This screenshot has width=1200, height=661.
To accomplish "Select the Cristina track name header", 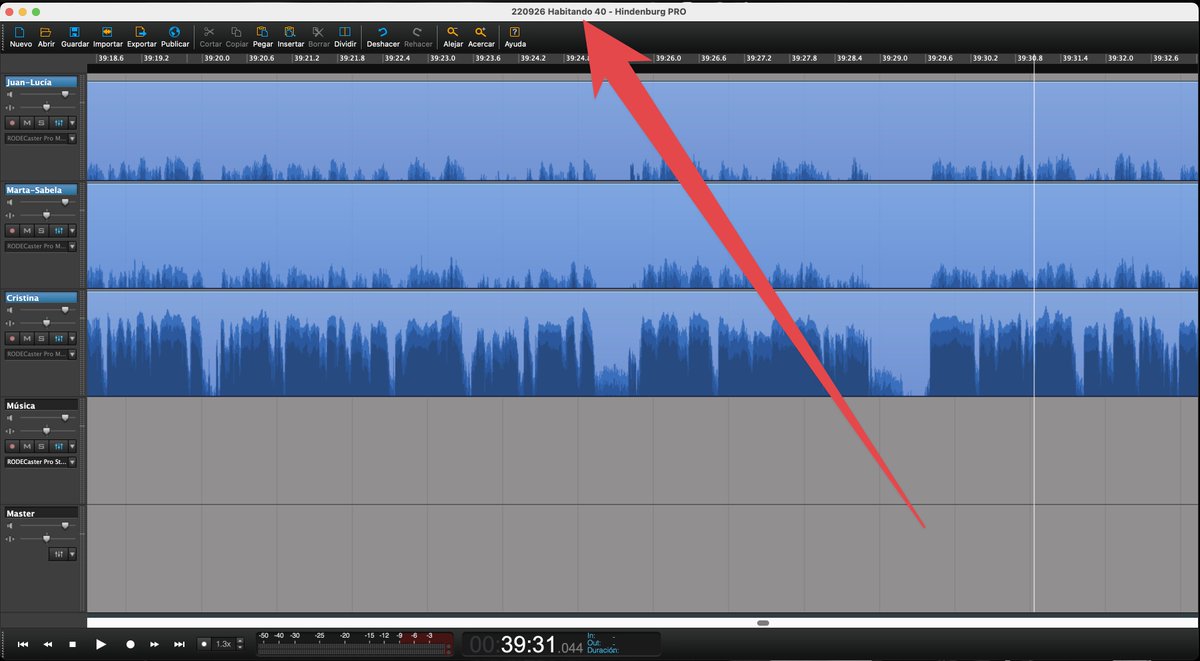I will click(x=41, y=298).
